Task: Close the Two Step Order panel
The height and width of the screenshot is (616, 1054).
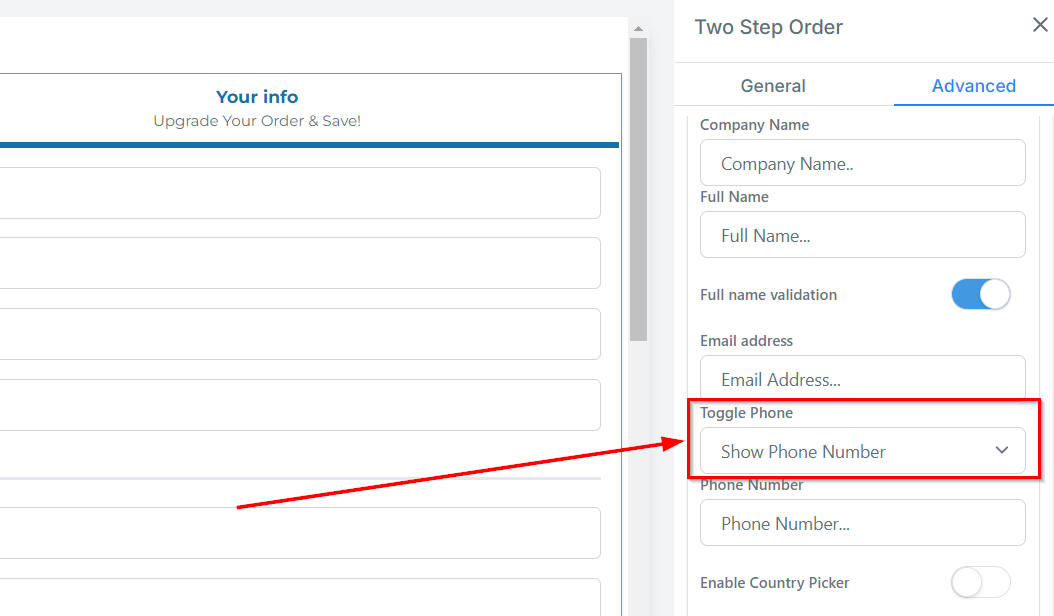Action: point(1040,25)
